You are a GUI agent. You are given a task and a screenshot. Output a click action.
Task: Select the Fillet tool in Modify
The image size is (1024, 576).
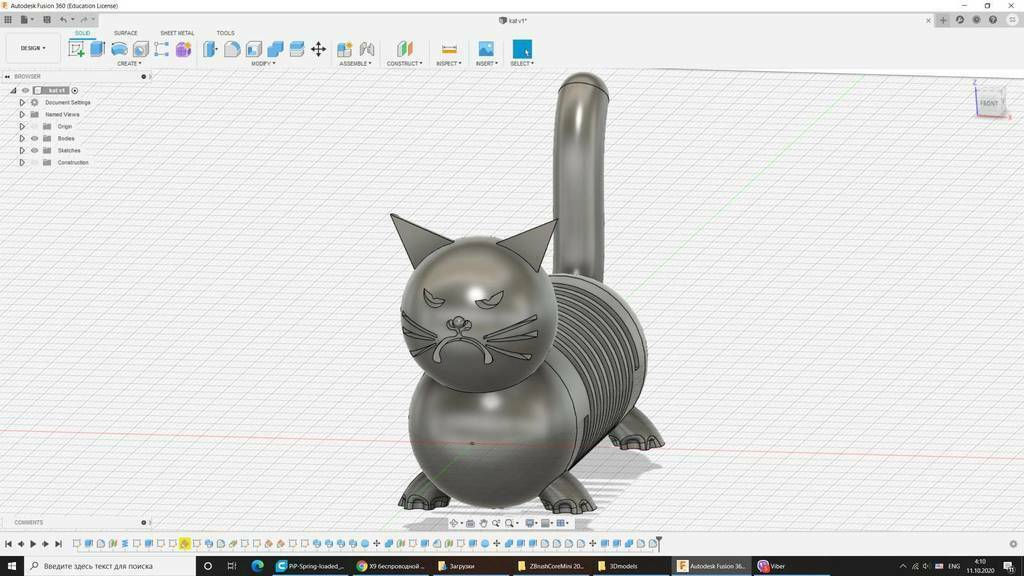(232, 48)
